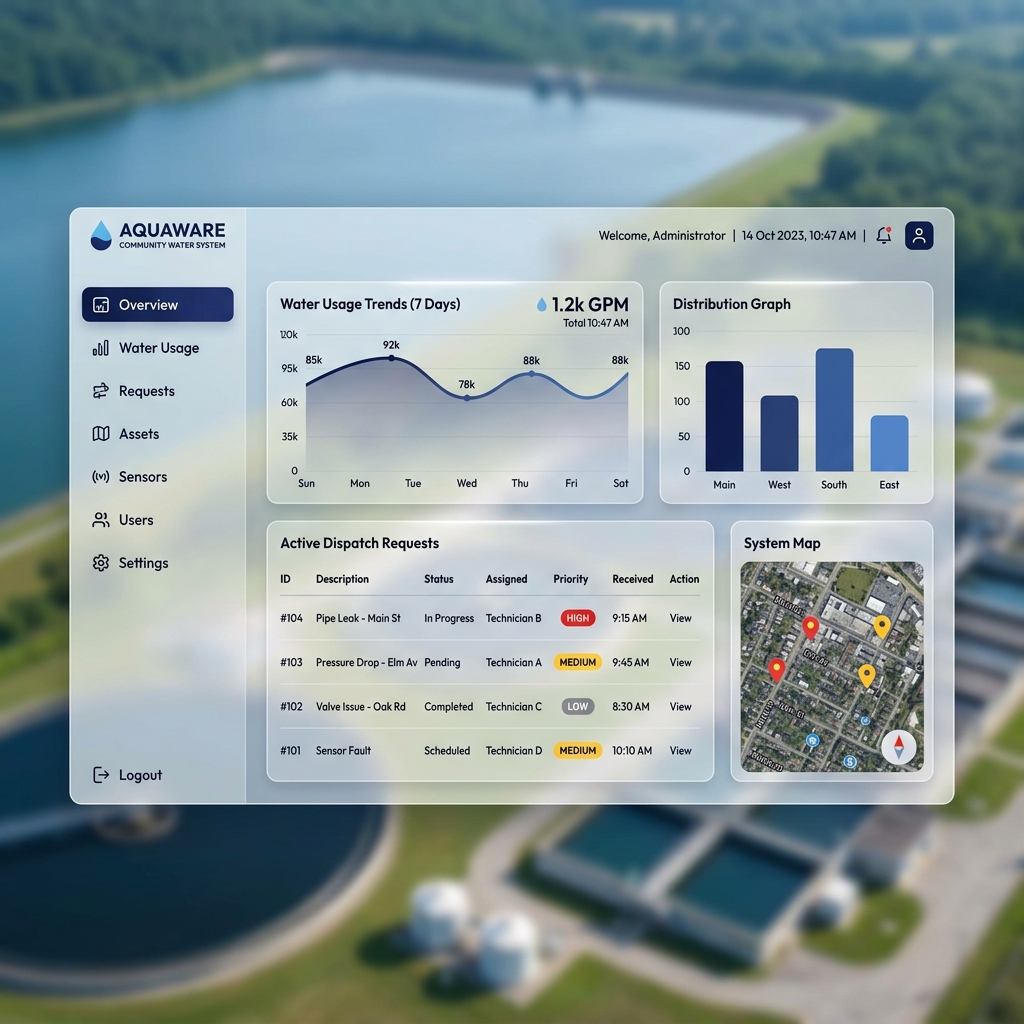Click the HIGH priority badge

pos(578,618)
